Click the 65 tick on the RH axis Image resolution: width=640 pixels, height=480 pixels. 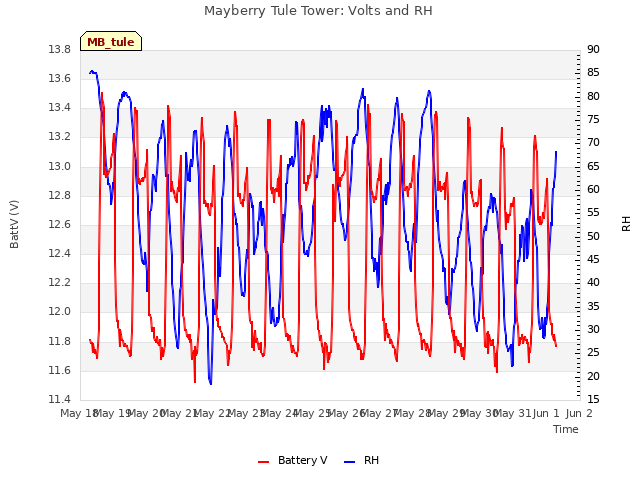pos(593,167)
